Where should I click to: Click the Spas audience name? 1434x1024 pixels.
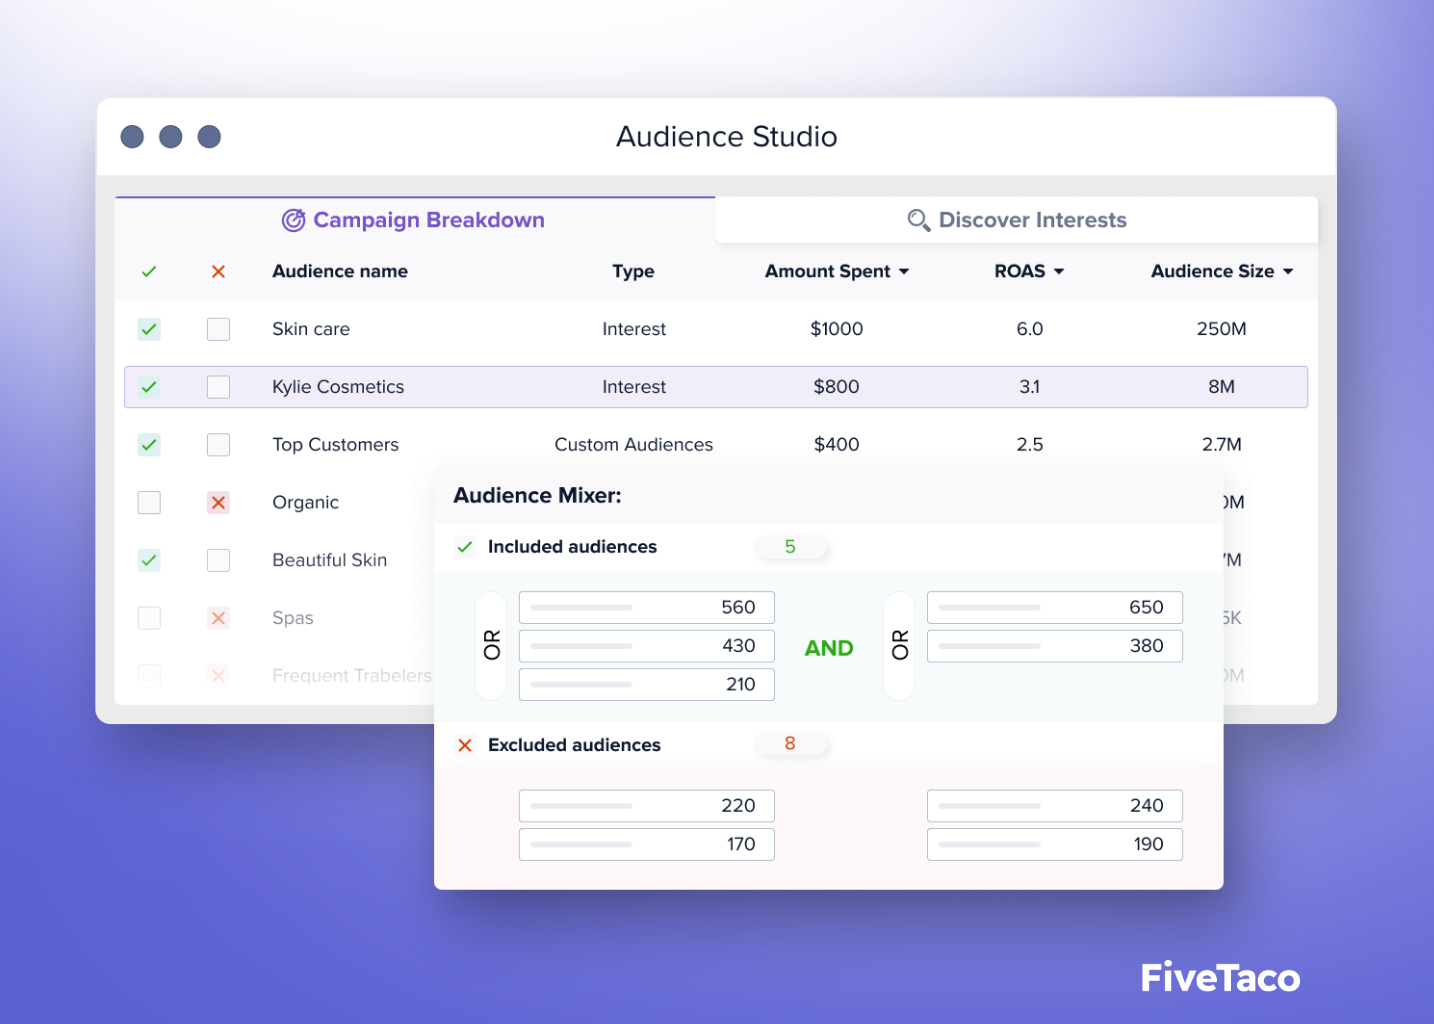pos(292,618)
